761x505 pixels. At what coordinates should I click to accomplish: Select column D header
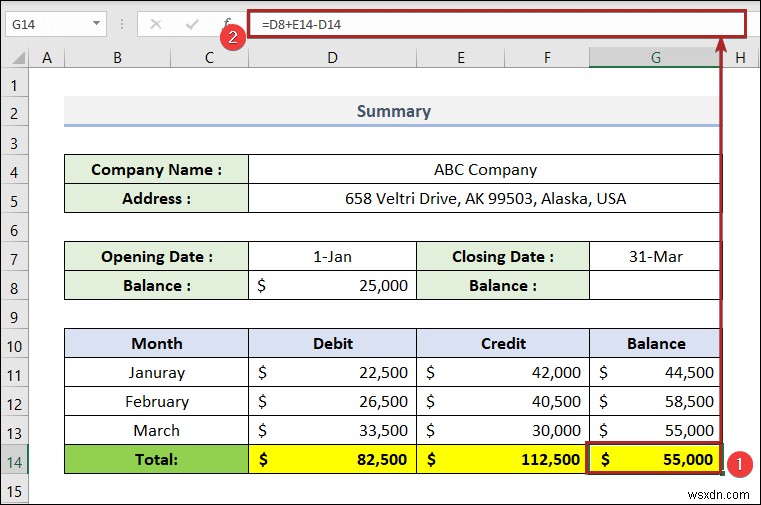coord(332,58)
